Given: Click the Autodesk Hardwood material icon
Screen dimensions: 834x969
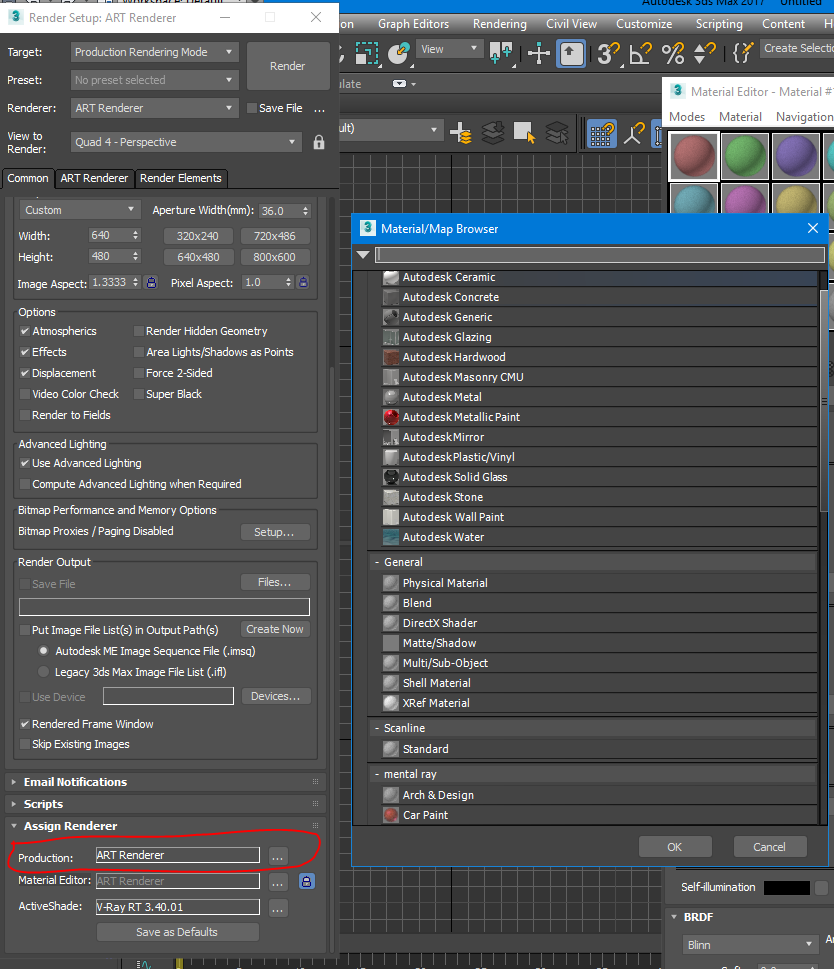Looking at the screenshot, I should point(390,357).
